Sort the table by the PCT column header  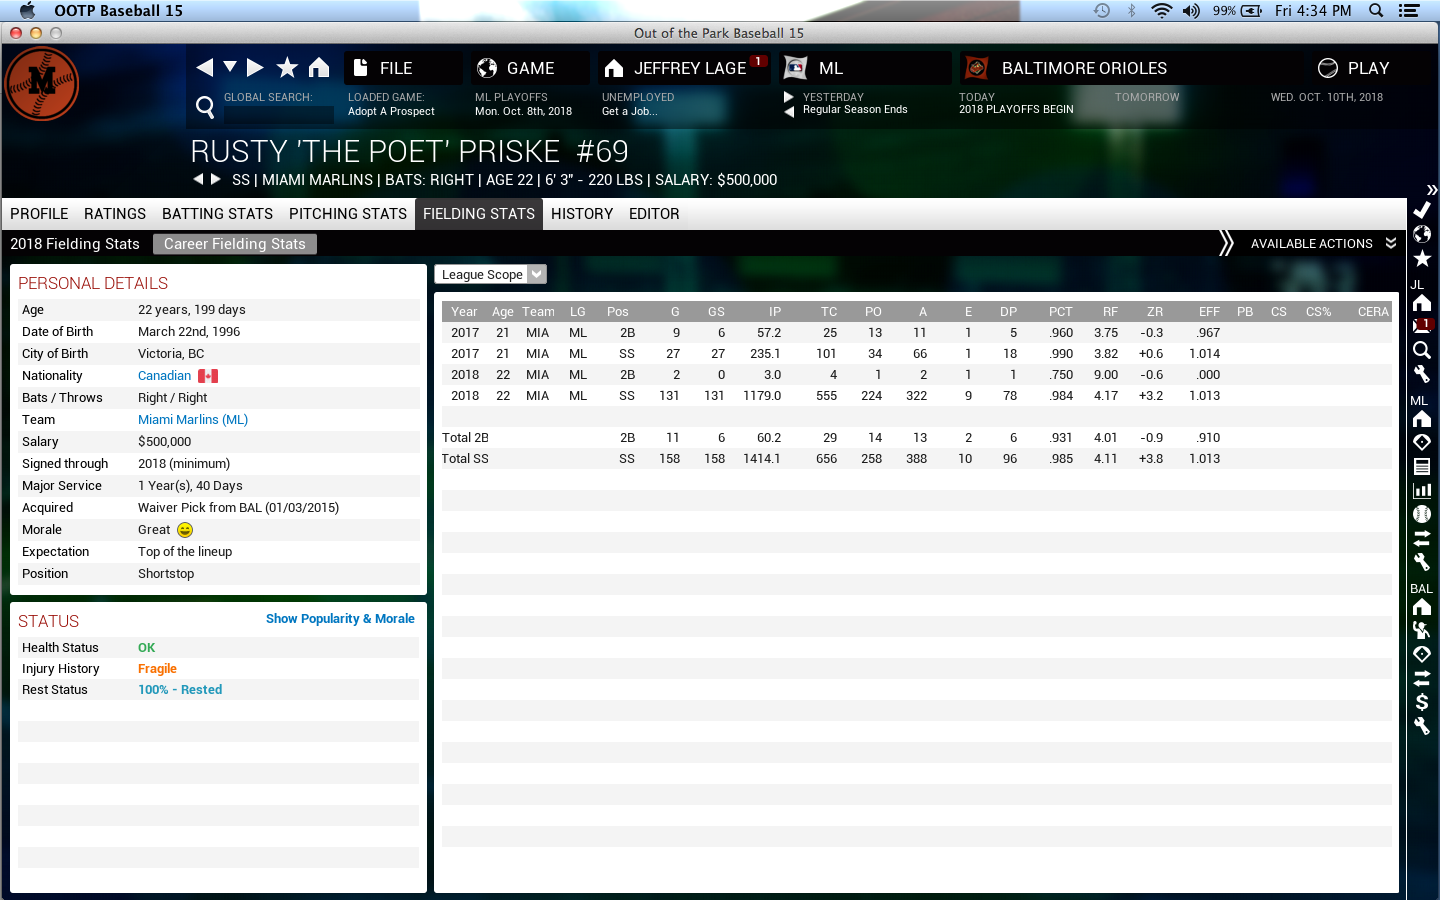click(x=1060, y=312)
